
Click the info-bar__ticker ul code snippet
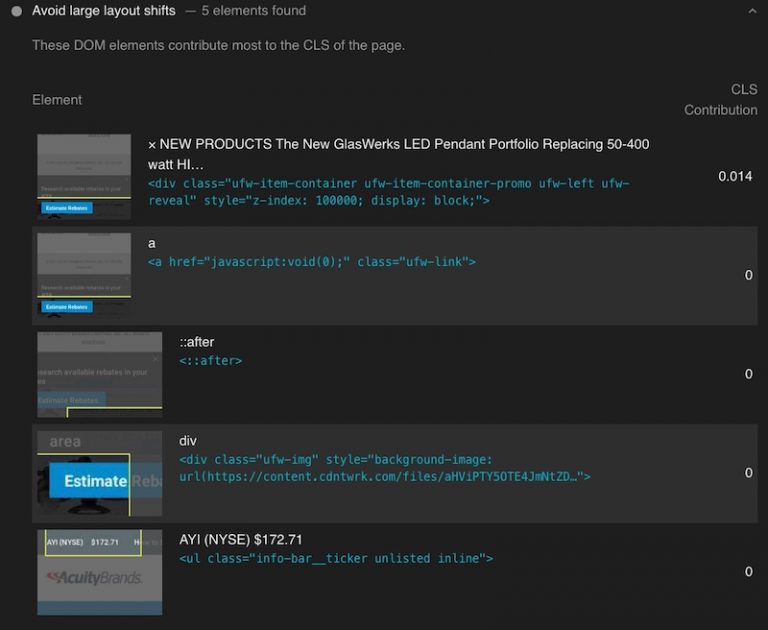(x=335, y=558)
